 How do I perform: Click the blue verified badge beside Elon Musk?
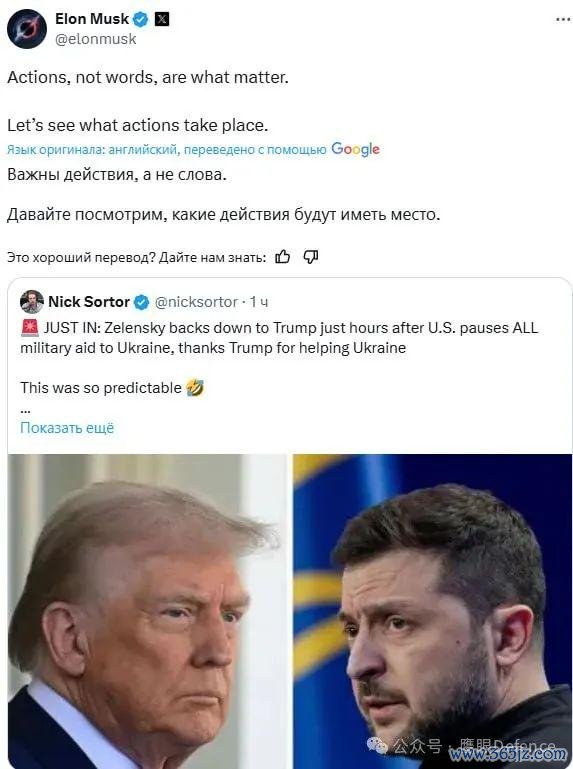(x=141, y=19)
